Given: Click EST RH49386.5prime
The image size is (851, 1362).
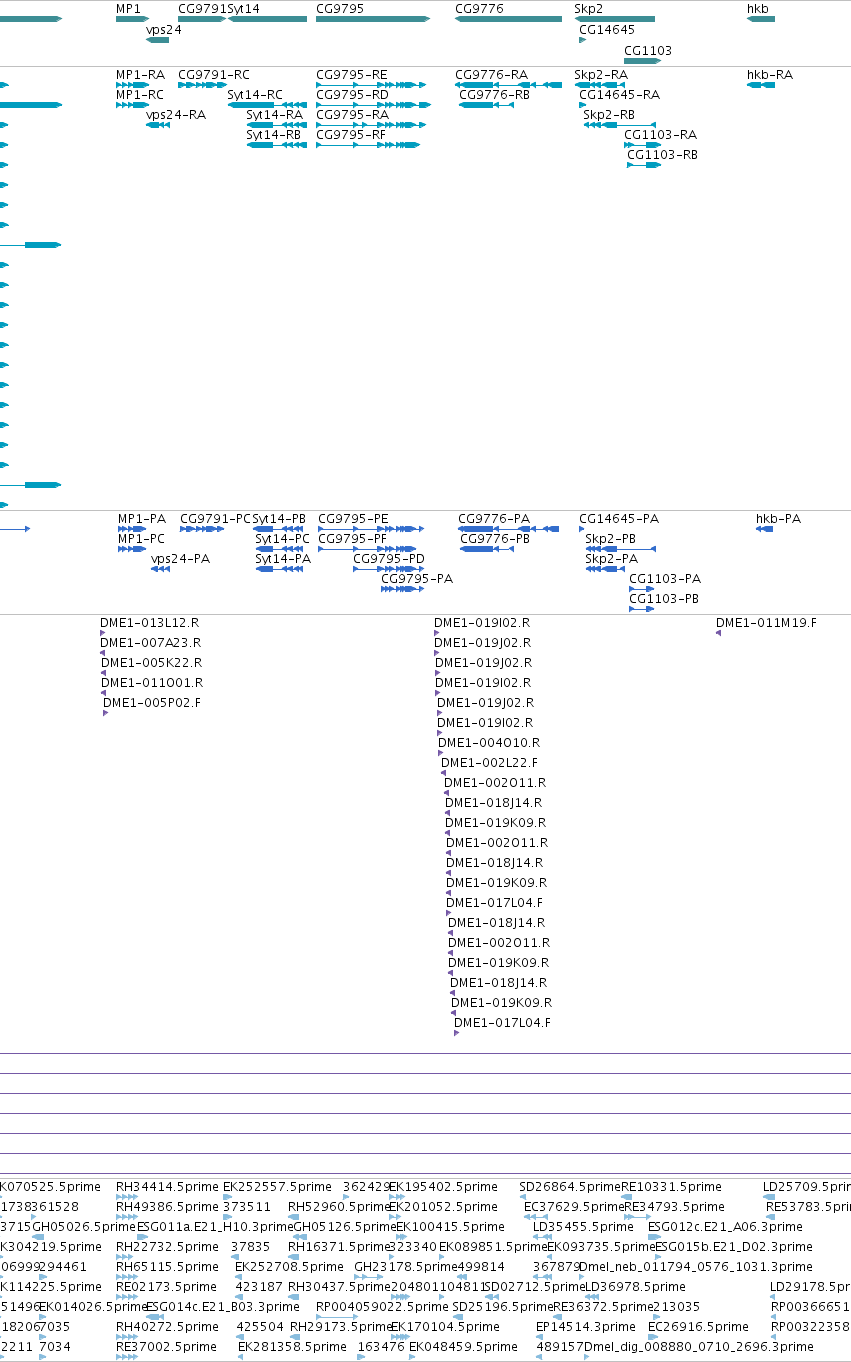Looking at the screenshot, I should [x=167, y=1207].
